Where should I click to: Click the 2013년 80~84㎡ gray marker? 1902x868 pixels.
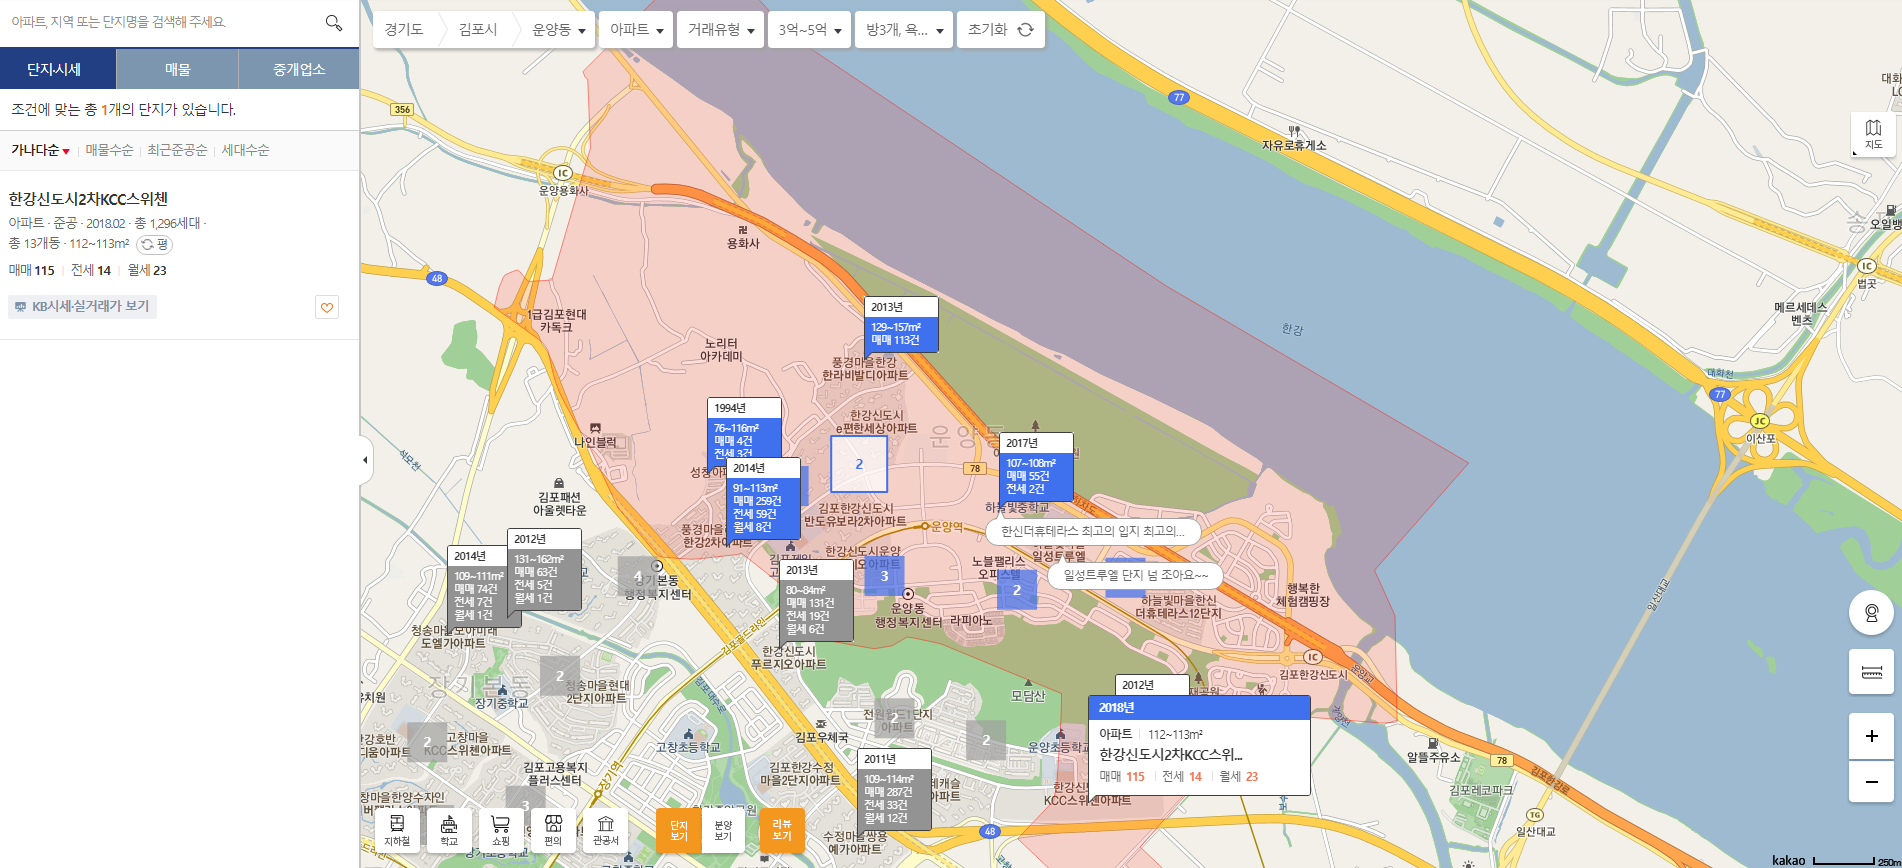(x=816, y=601)
